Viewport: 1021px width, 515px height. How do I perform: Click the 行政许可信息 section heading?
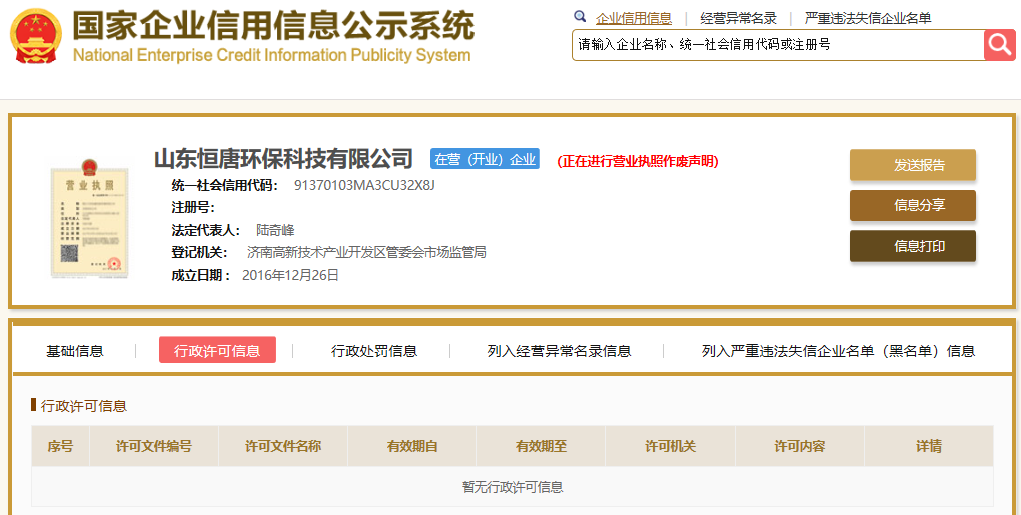tap(84, 406)
